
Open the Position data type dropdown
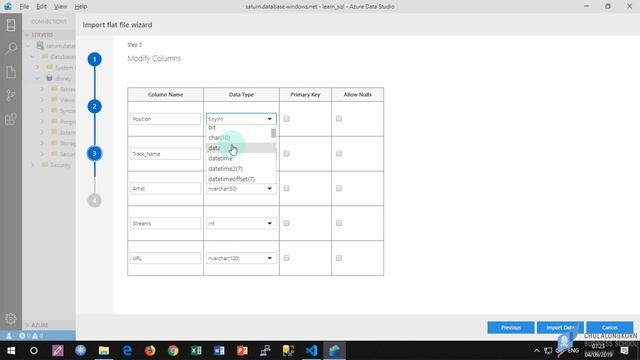pos(241,119)
